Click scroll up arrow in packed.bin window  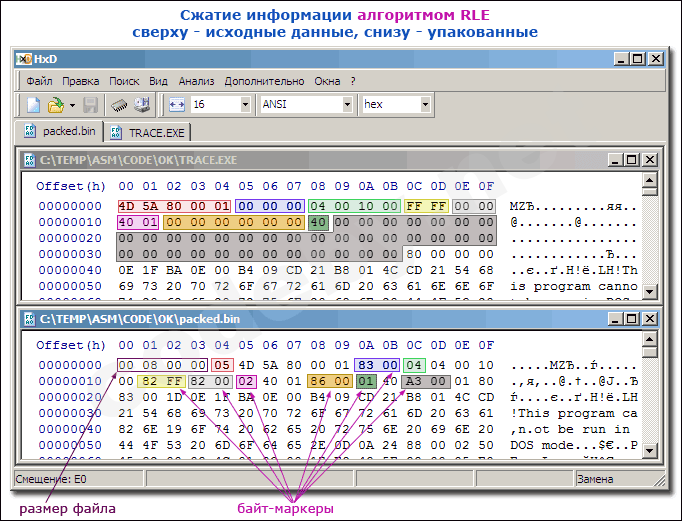[x=649, y=339]
